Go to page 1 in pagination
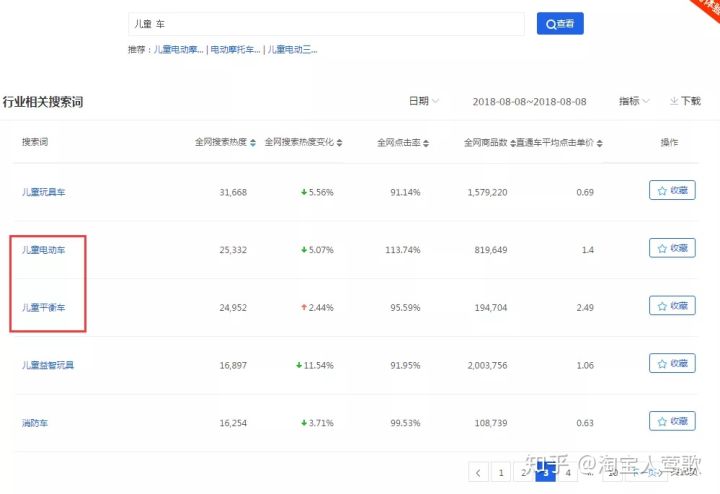720x494 pixels. (x=501, y=472)
